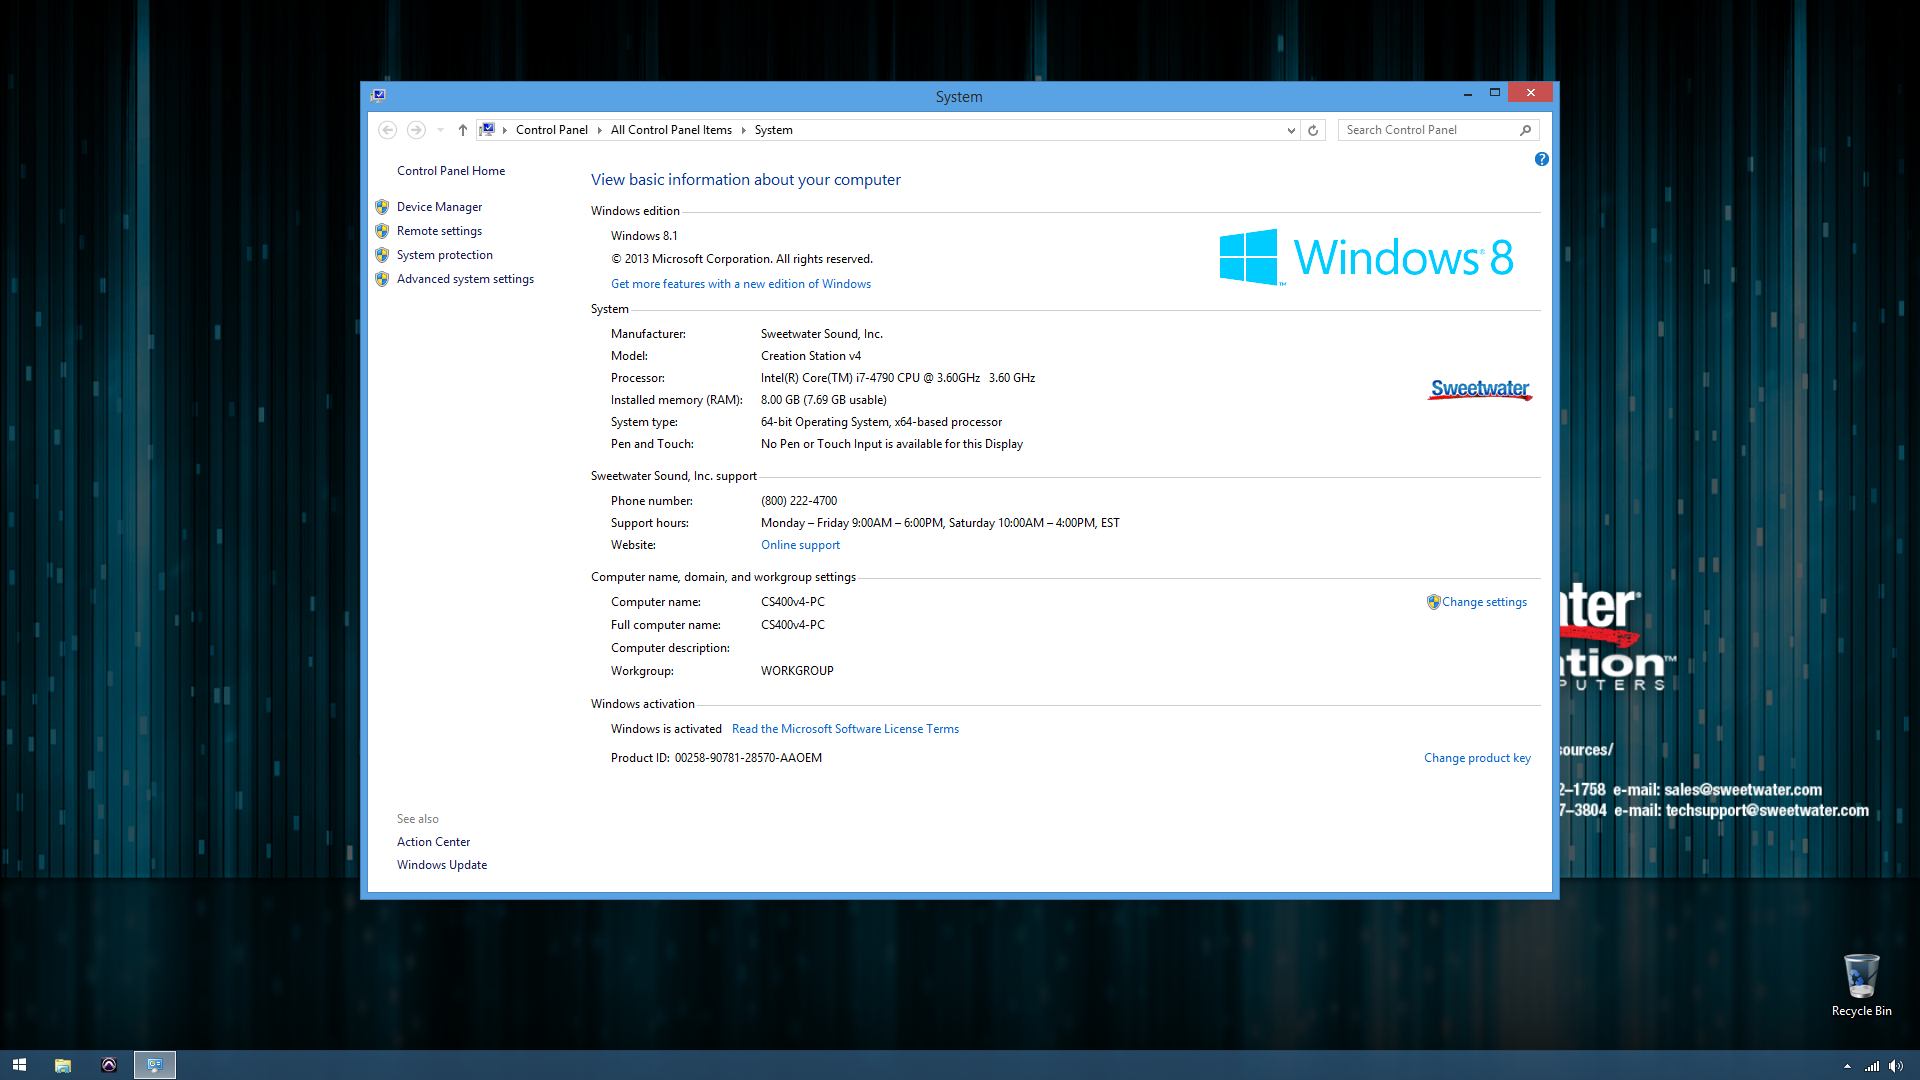Open Remote settings
Viewport: 1920px width, 1080px height.
(x=439, y=231)
